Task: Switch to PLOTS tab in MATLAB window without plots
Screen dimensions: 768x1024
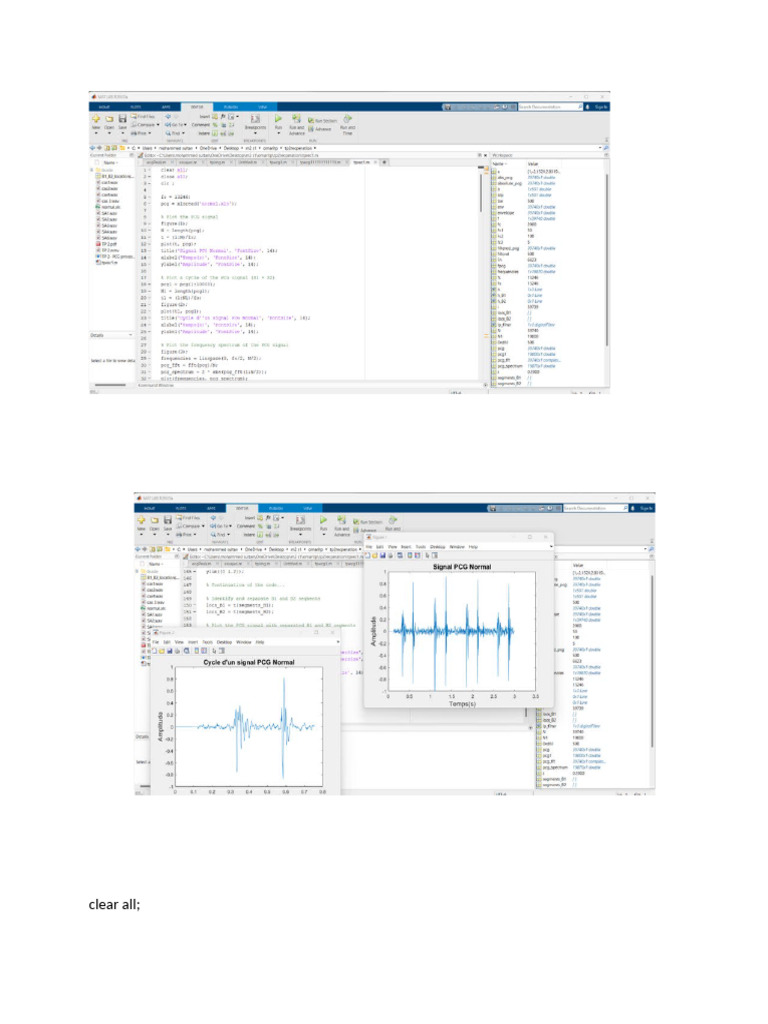Action: coord(135,107)
